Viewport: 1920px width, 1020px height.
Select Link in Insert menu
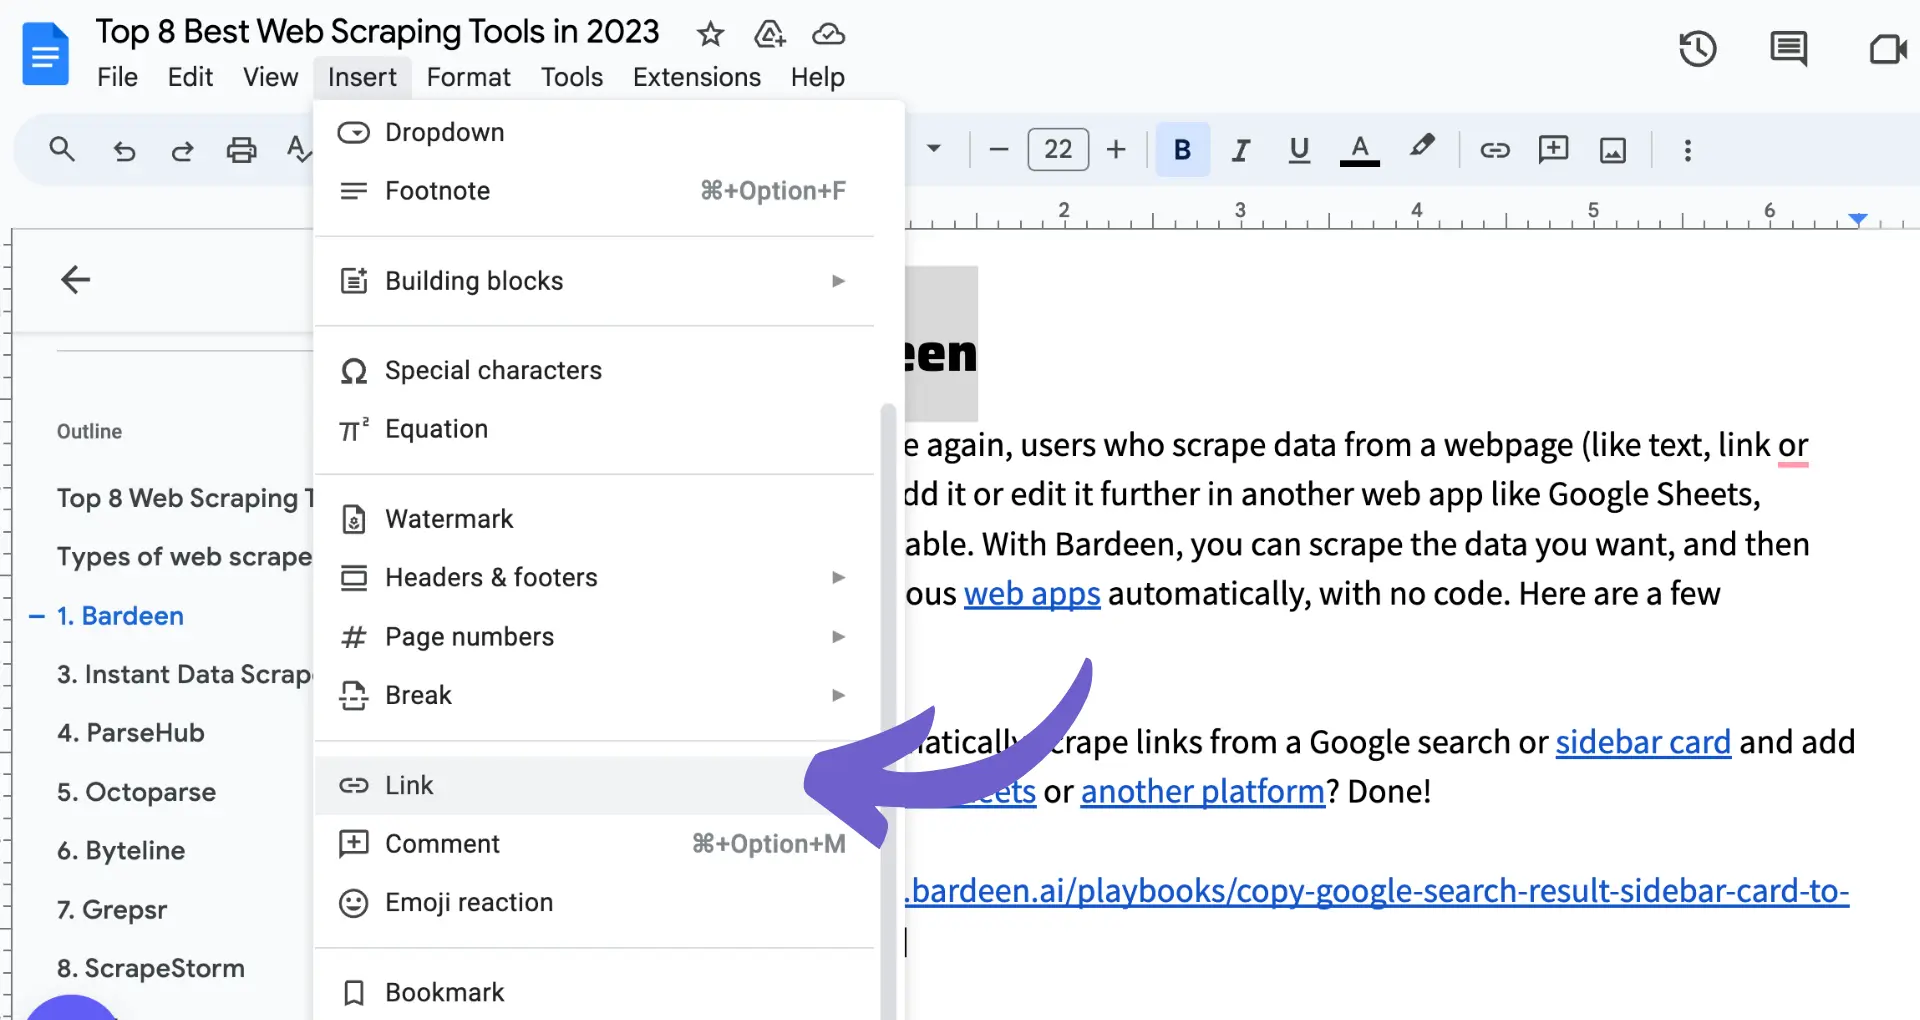pyautogui.click(x=594, y=785)
